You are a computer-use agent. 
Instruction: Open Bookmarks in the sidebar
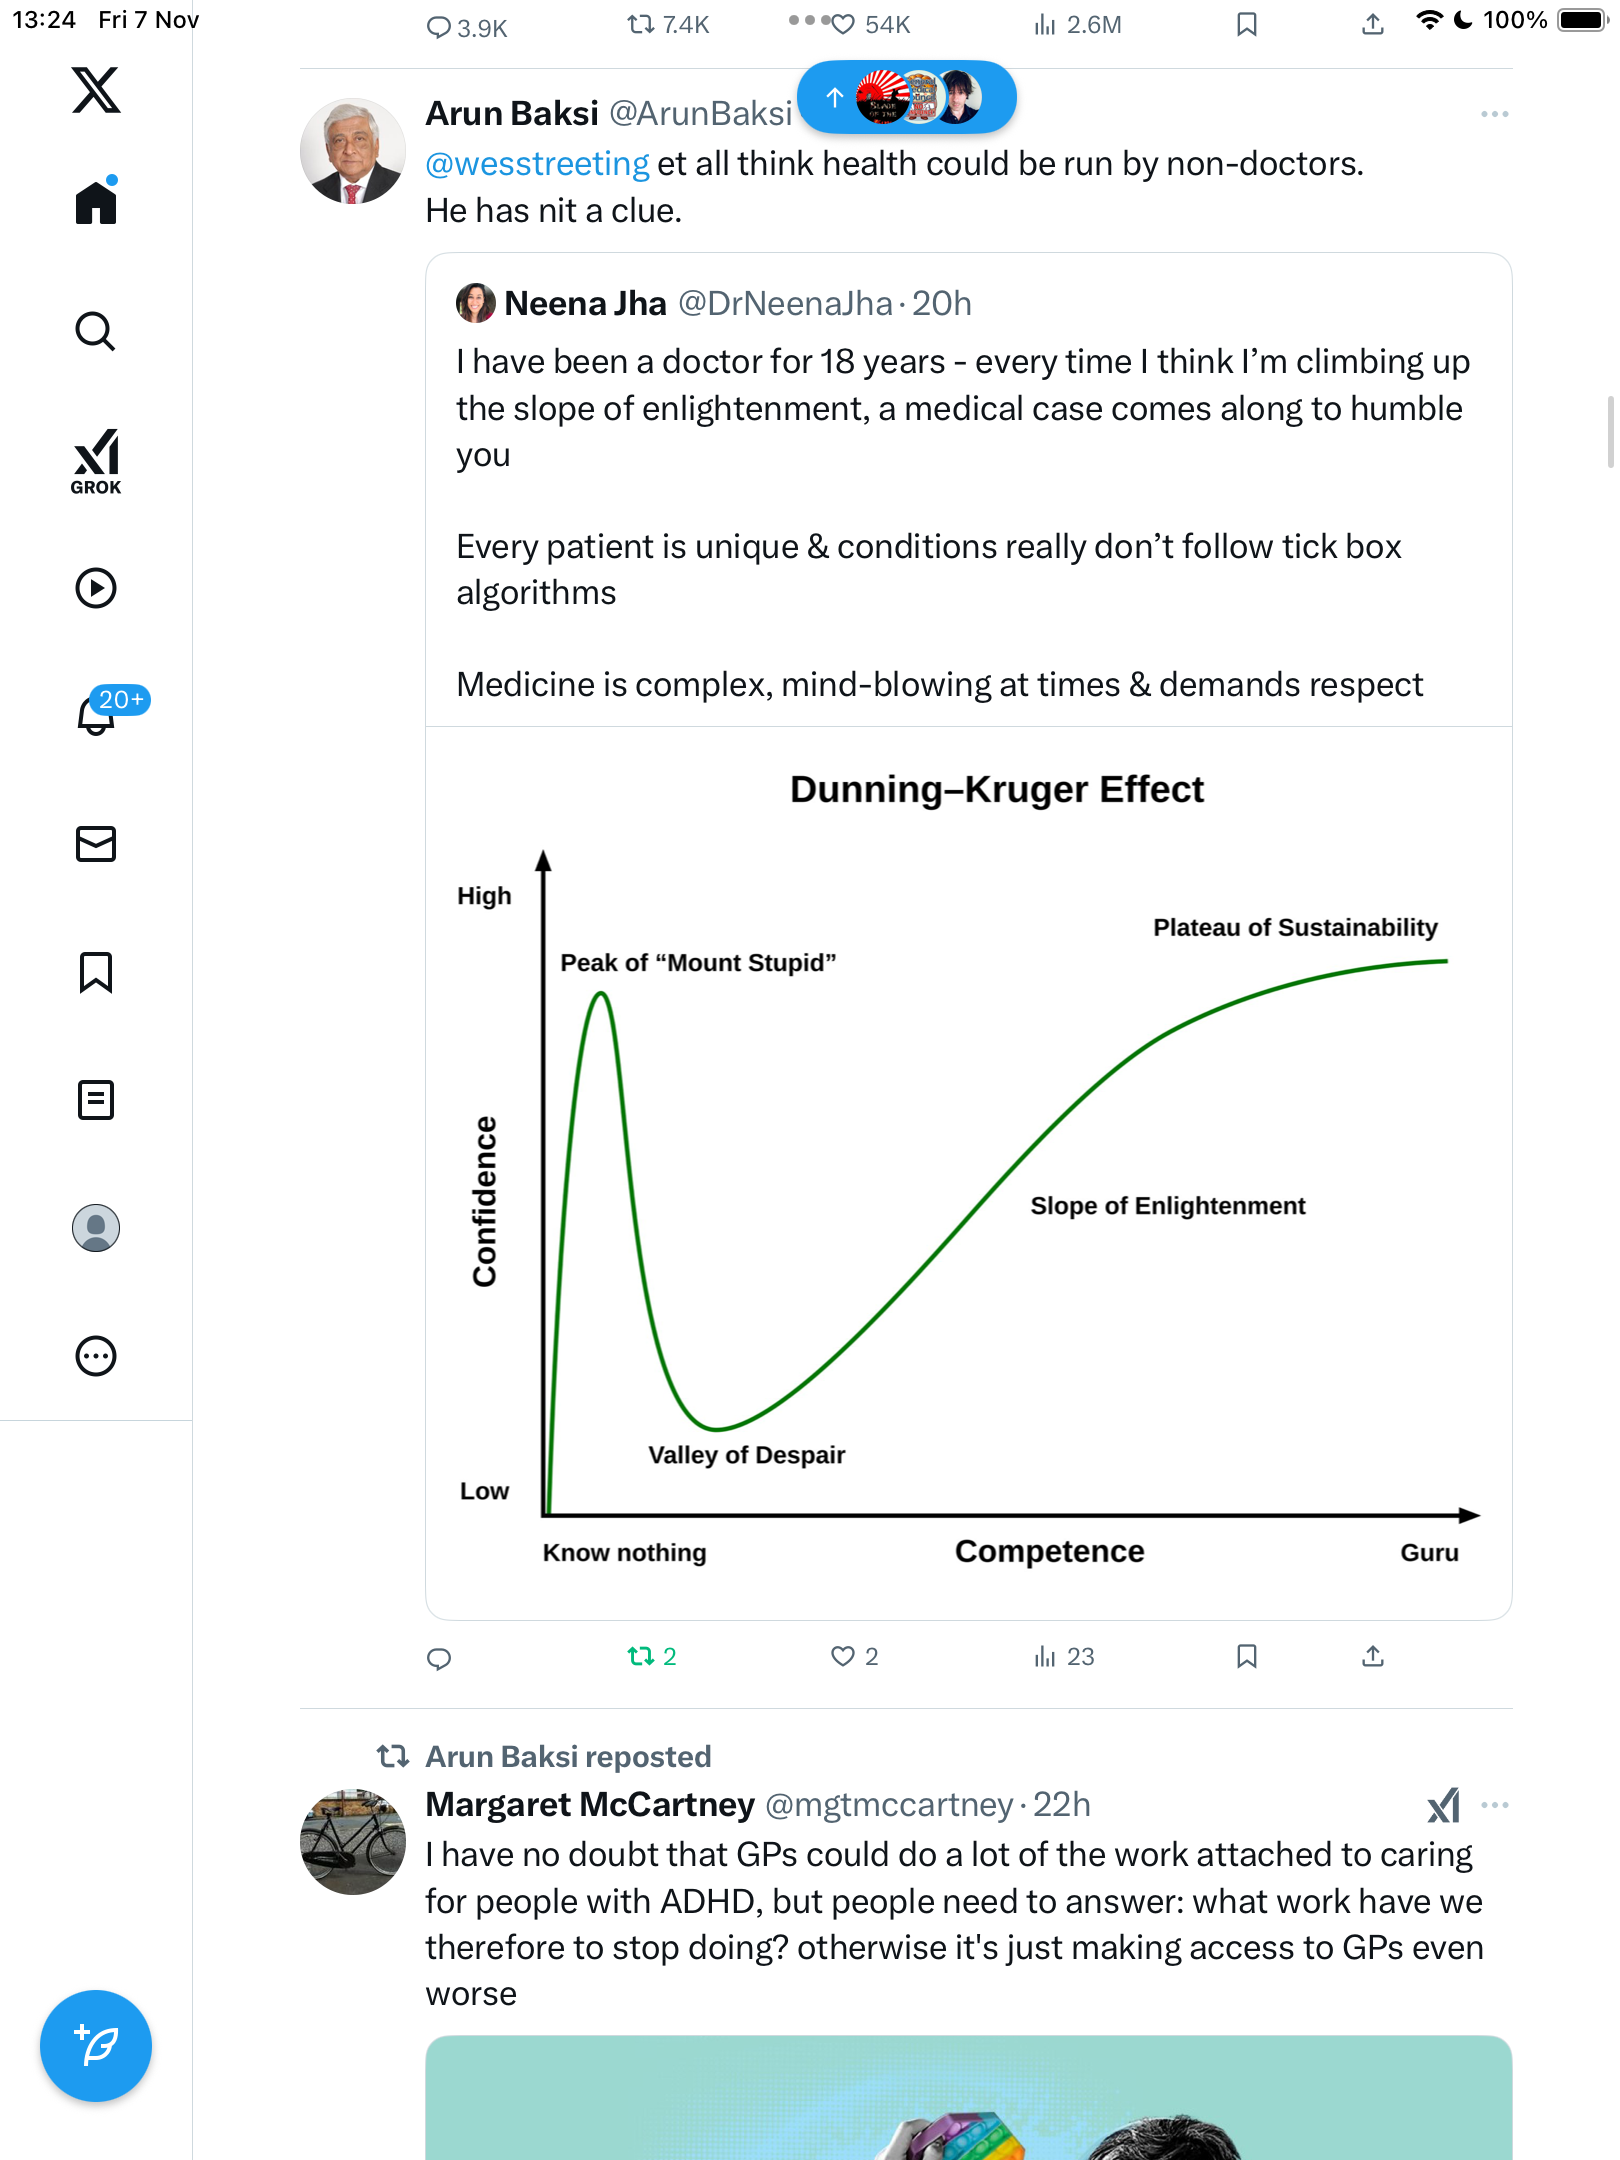pos(96,972)
